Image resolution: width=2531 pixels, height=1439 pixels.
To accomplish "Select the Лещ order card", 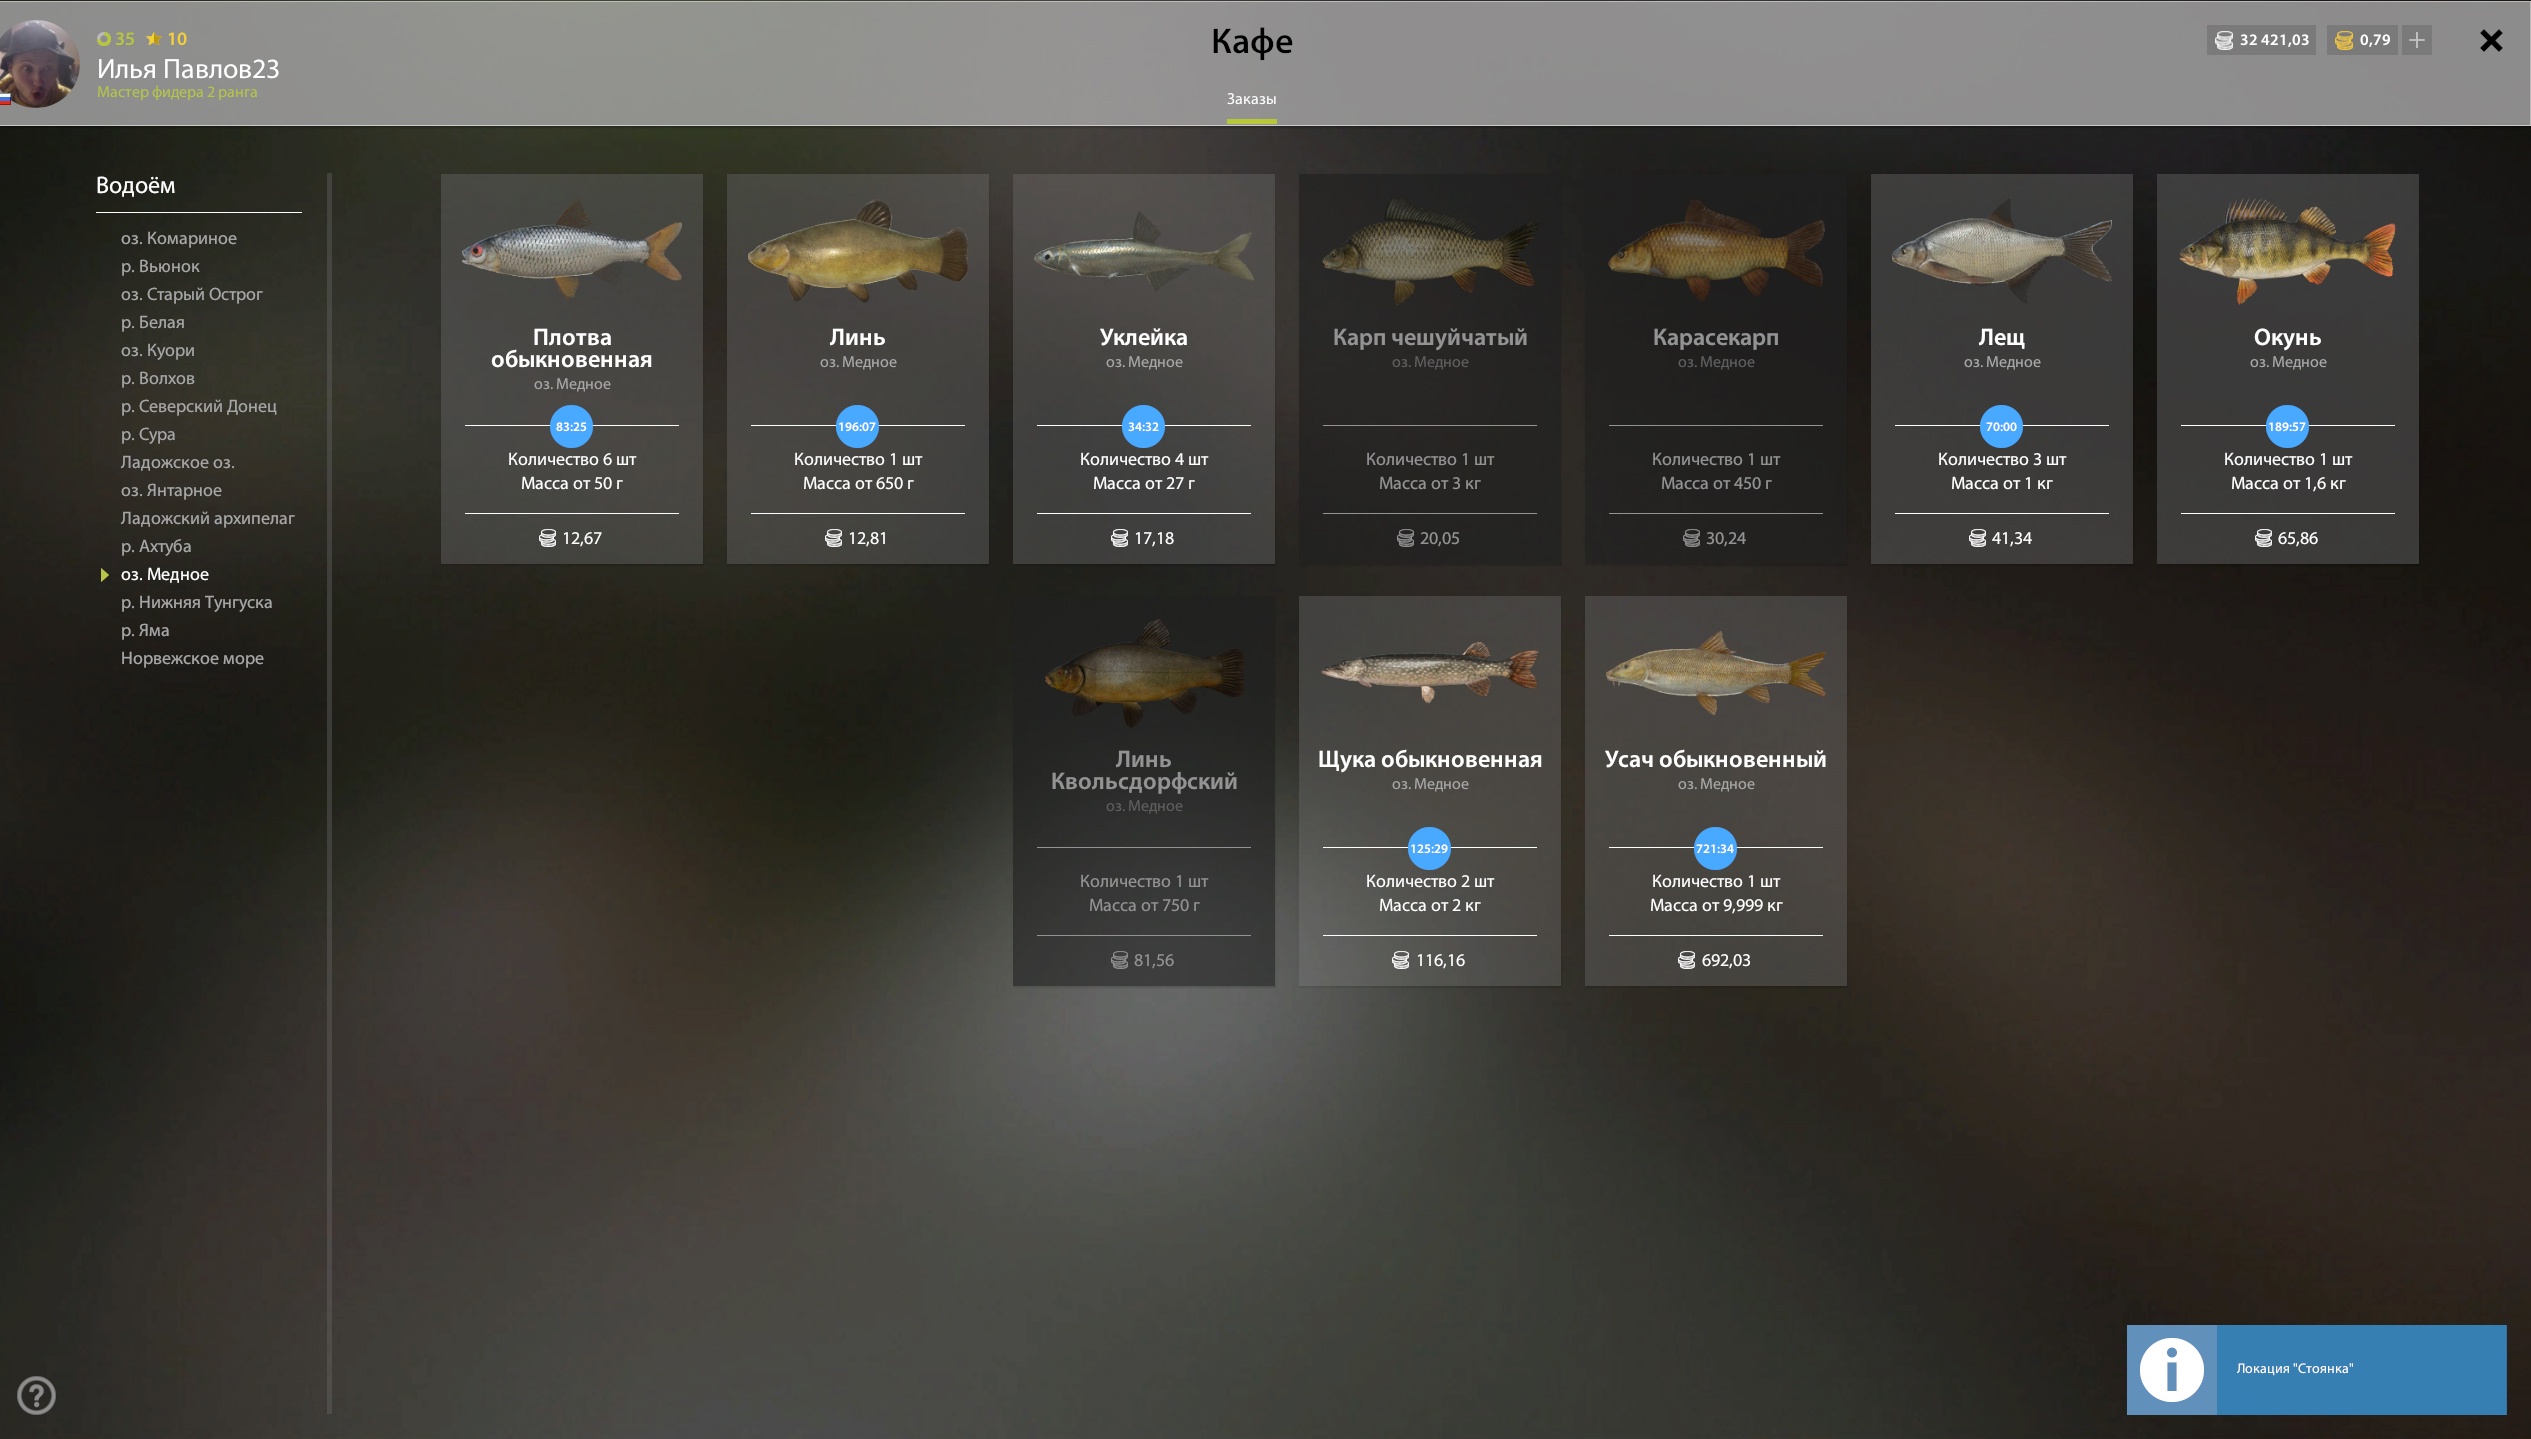I will (2001, 369).
